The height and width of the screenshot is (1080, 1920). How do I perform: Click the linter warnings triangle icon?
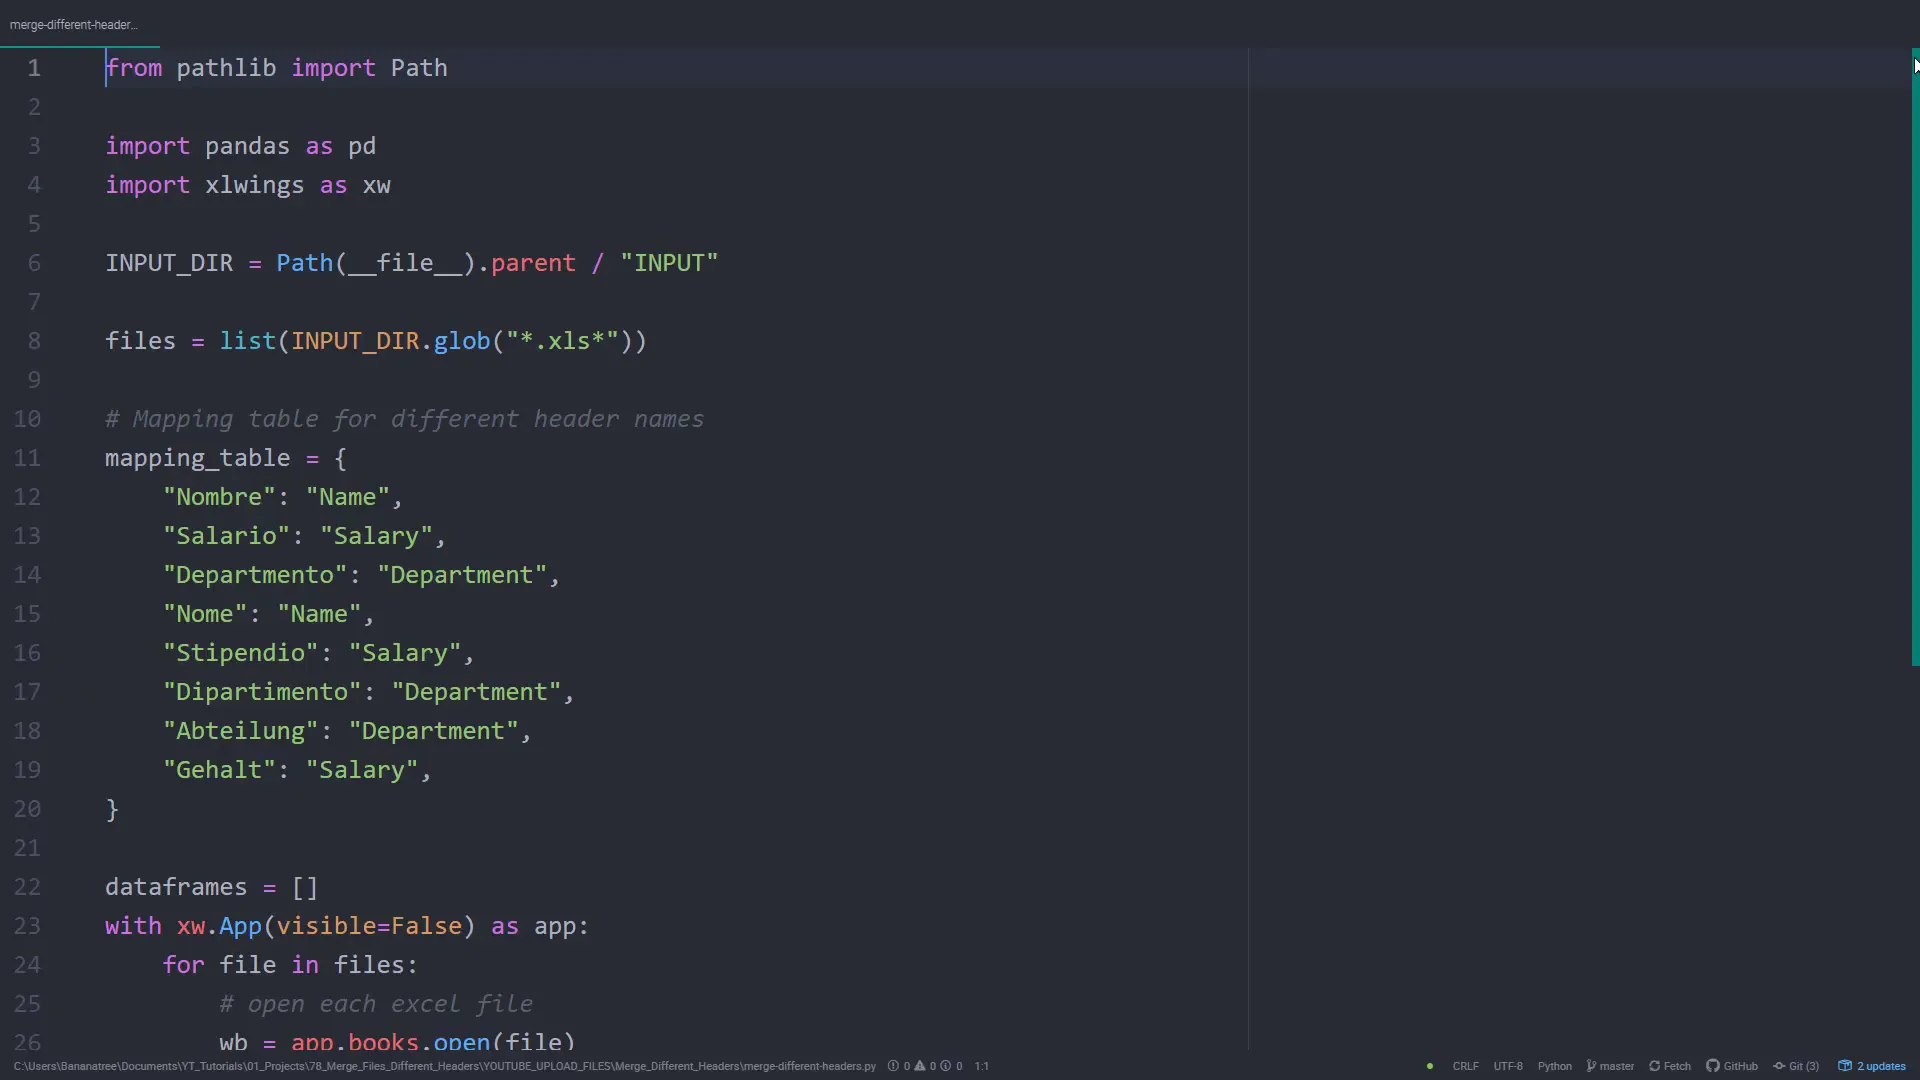pos(920,1066)
